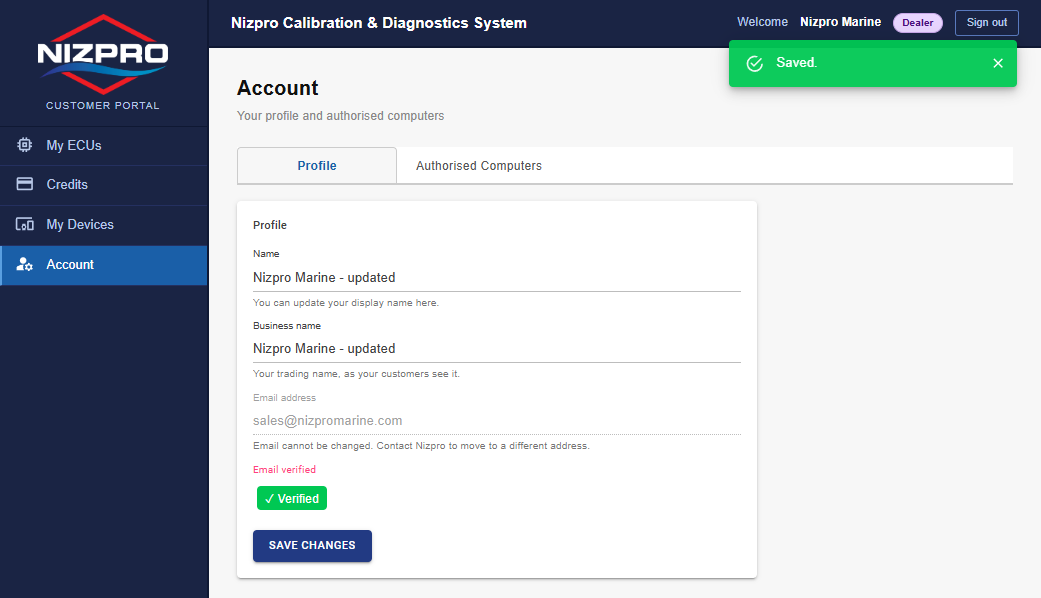Click the 'Email verified' label
Image resolution: width=1041 pixels, height=598 pixels.
284,469
